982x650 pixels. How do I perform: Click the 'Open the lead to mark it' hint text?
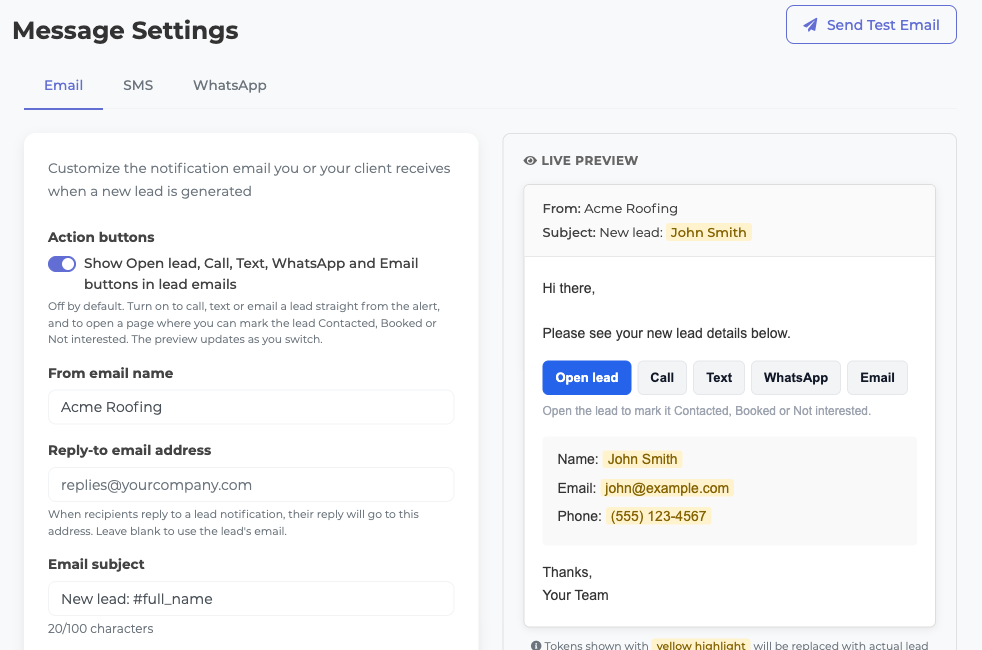(x=706, y=411)
